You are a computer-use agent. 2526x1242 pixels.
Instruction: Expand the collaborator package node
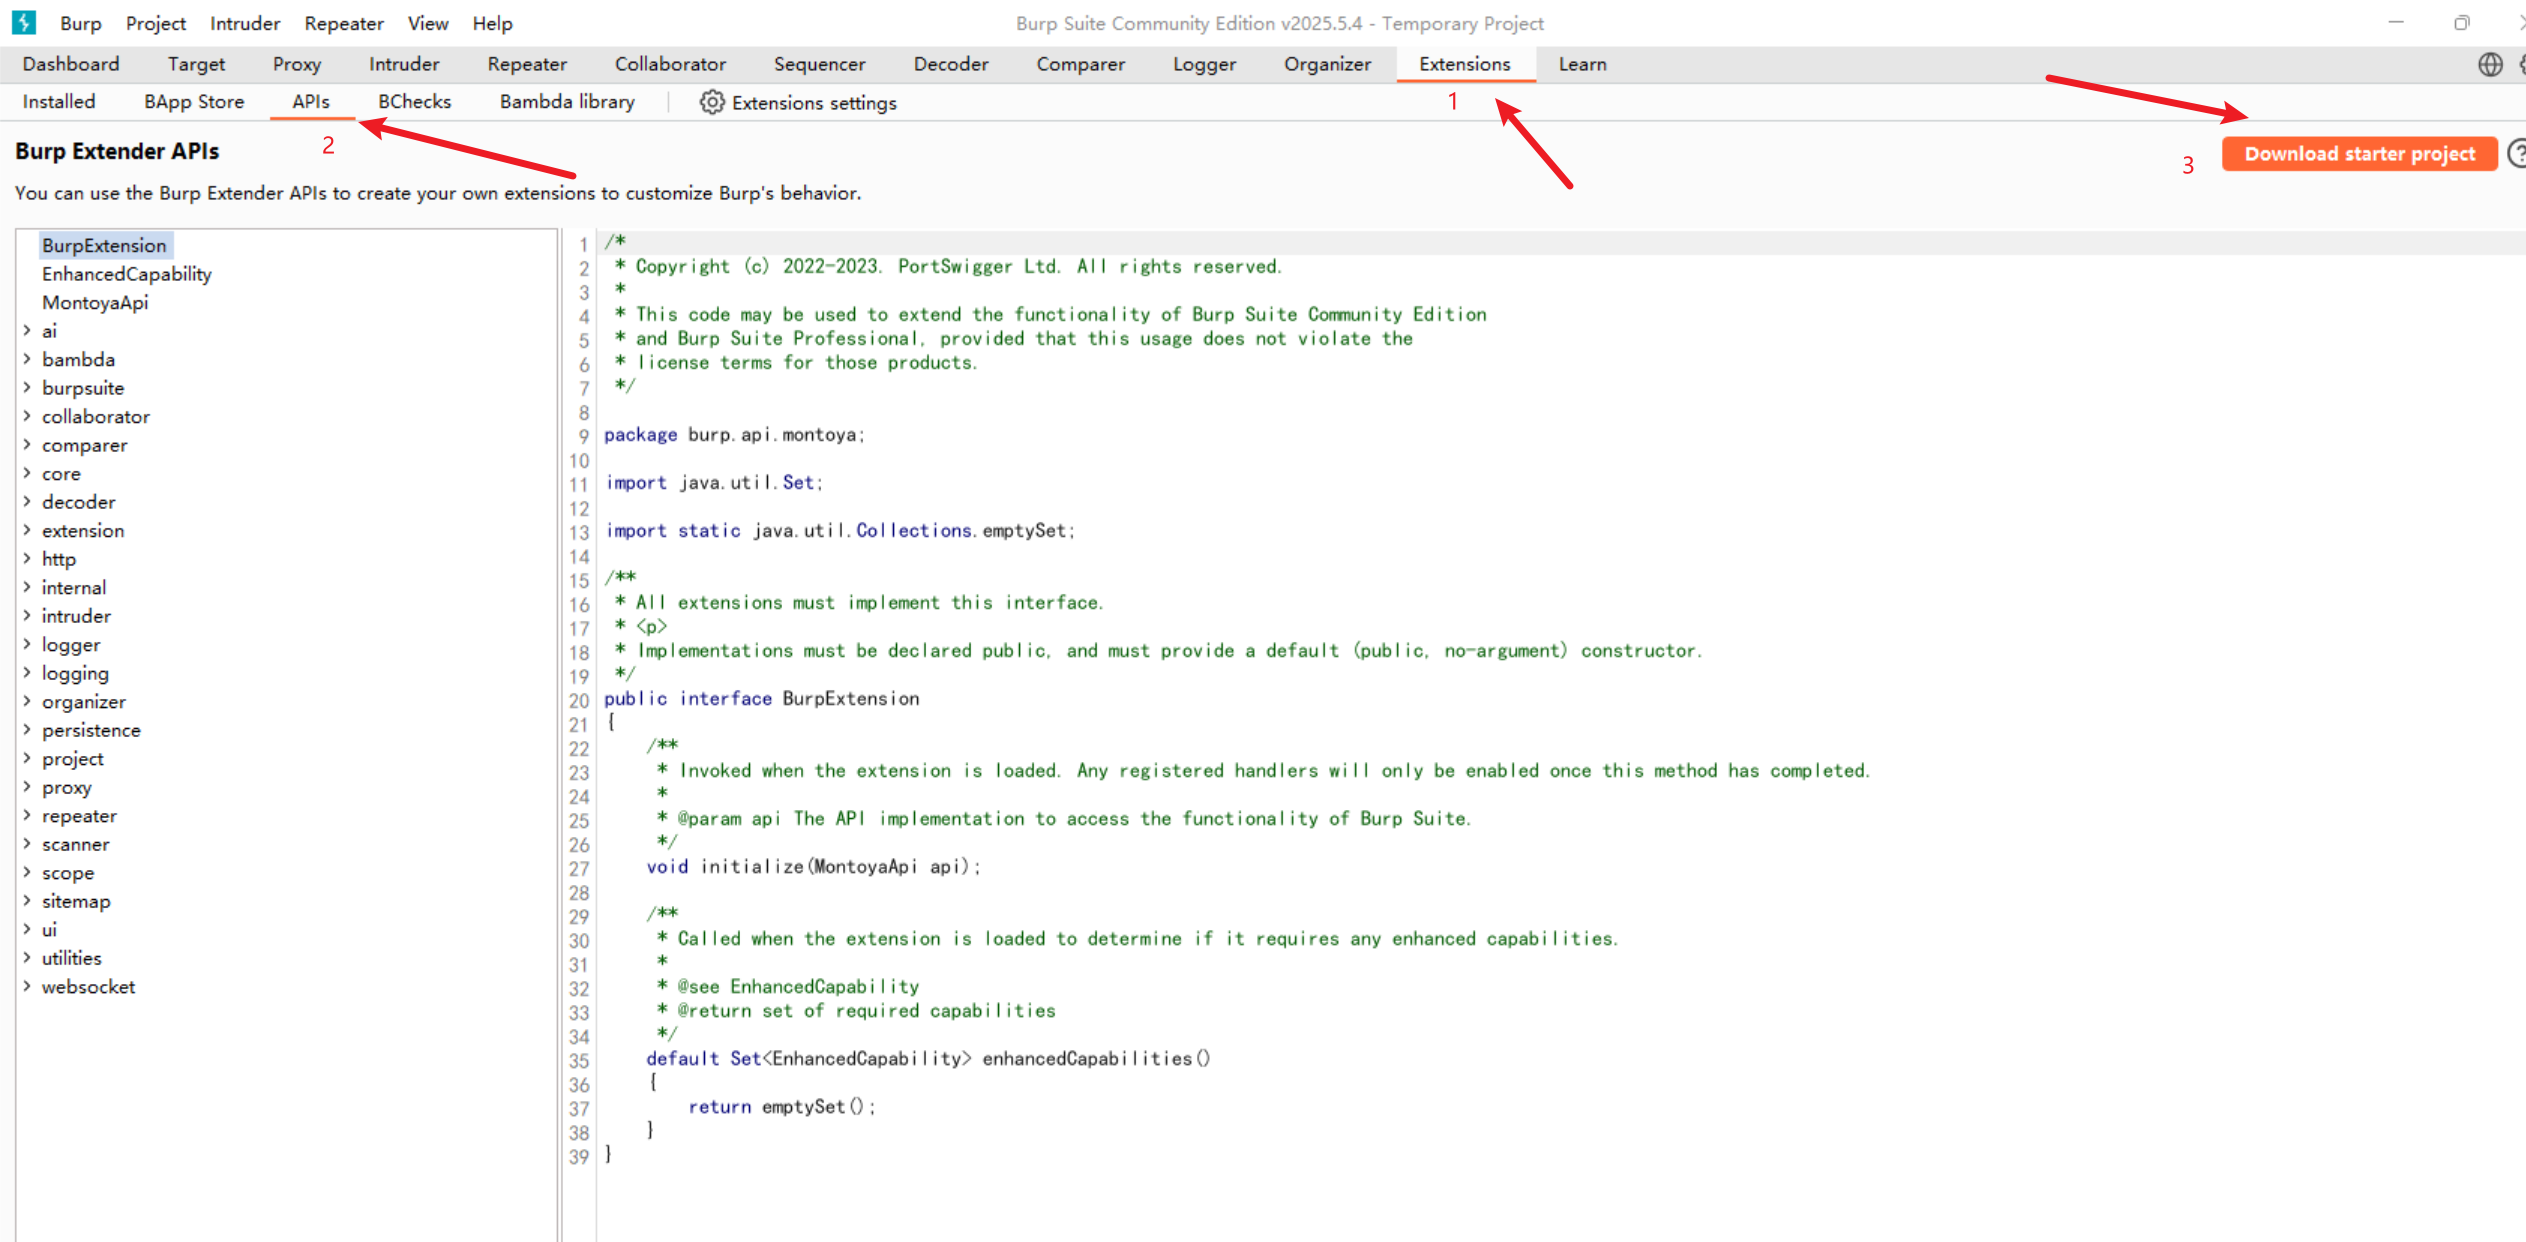click(x=27, y=416)
